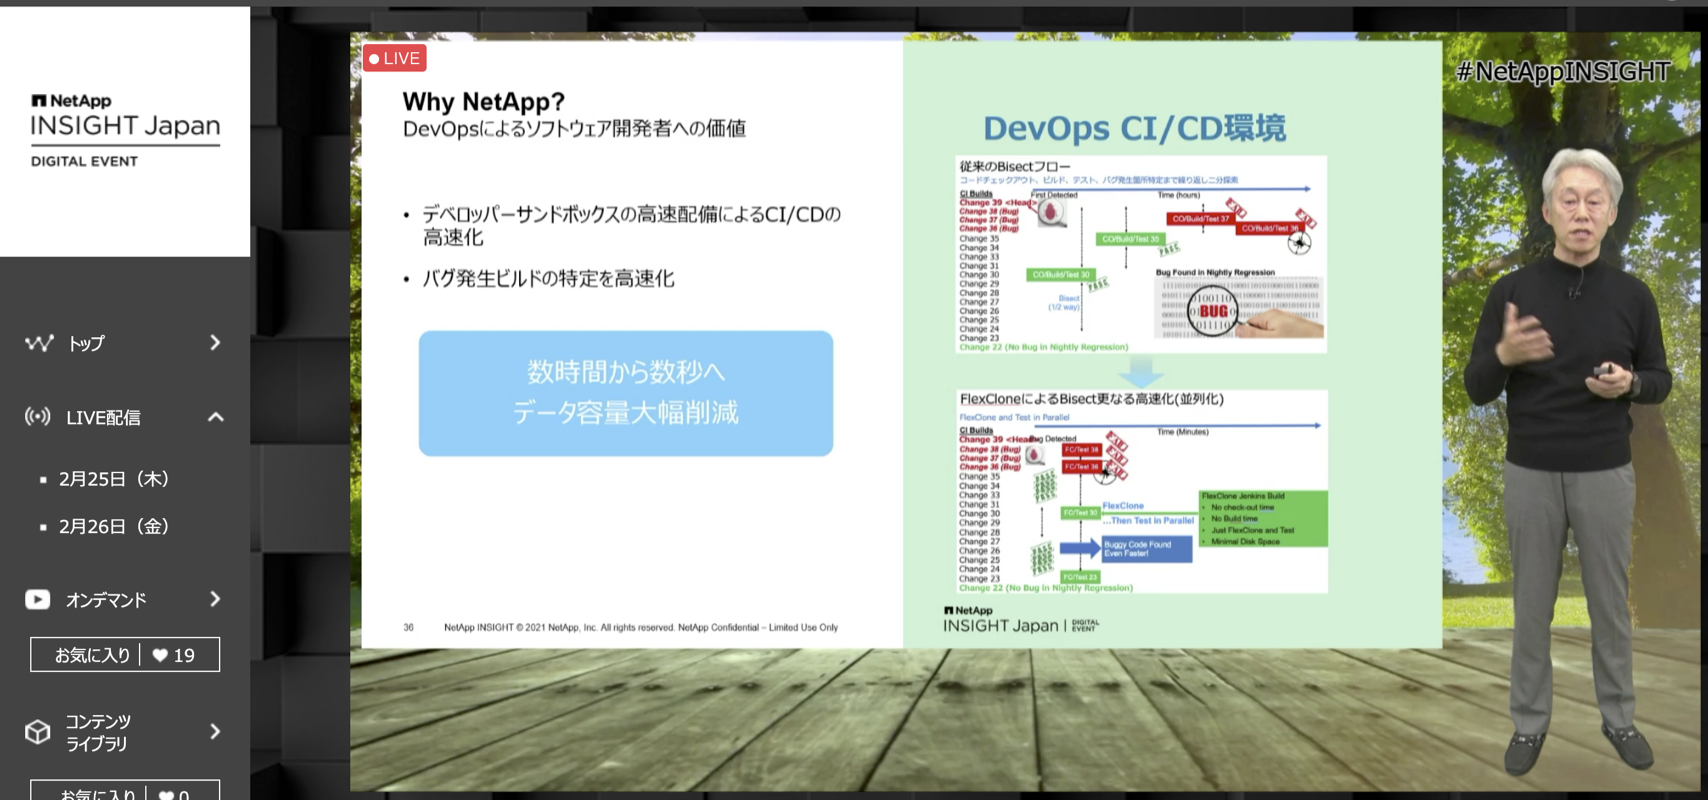Screen dimensions: 1708x800
Task: Click the heart icon beside 19
Action: pyautogui.click(x=160, y=656)
